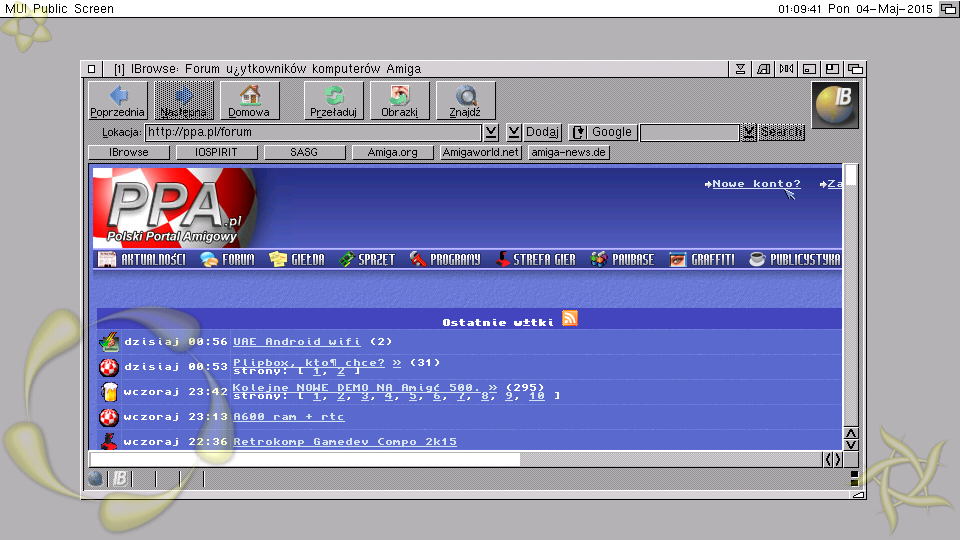Click the horizontal scrollbar right arrow
Viewport: 960px width, 540px height.
[837, 459]
